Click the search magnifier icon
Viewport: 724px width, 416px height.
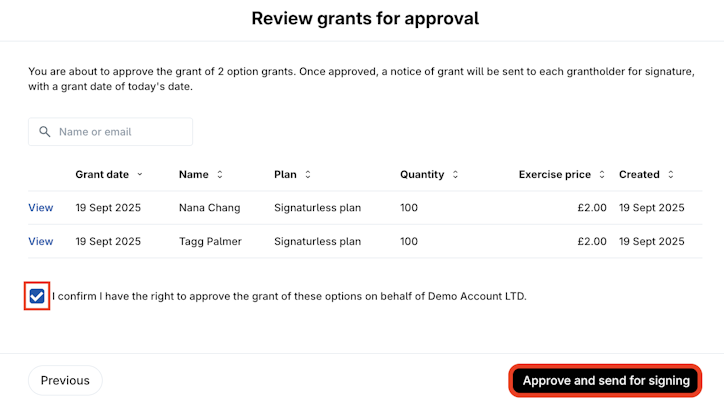45,132
